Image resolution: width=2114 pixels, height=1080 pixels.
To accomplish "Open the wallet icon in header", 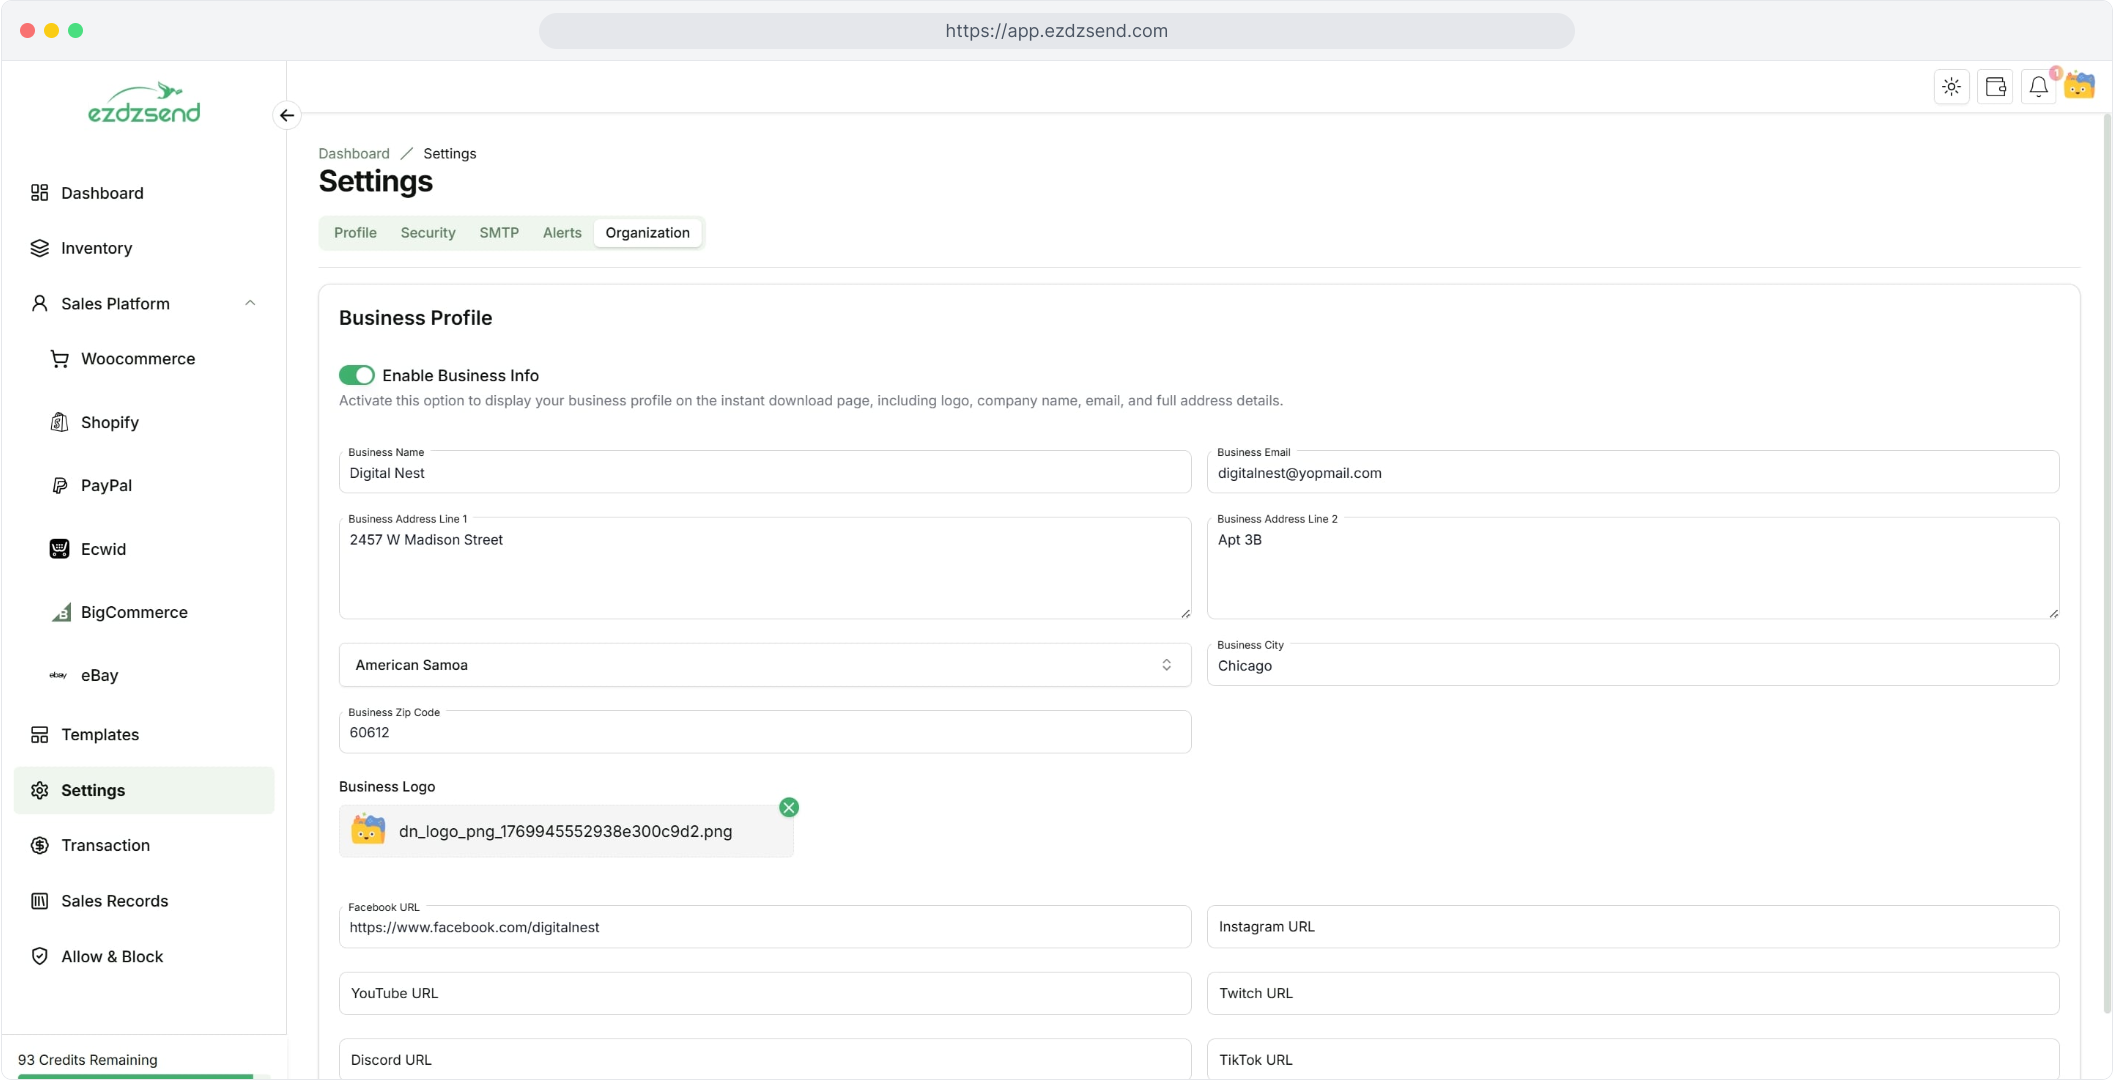I will [x=1995, y=87].
